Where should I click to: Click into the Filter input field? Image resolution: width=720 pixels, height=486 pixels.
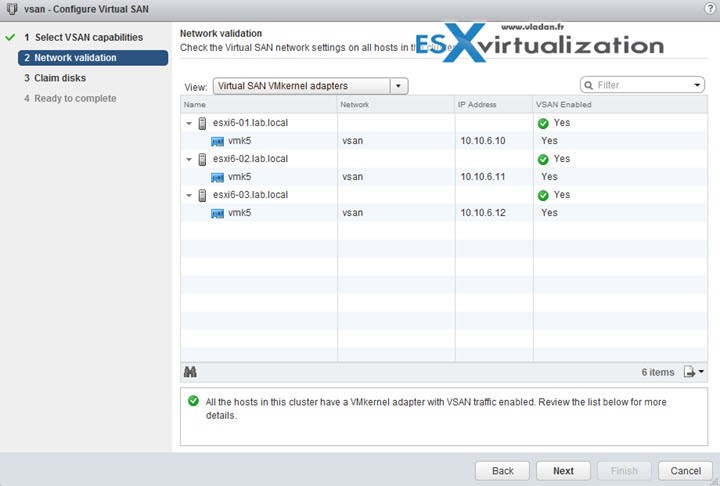(643, 85)
